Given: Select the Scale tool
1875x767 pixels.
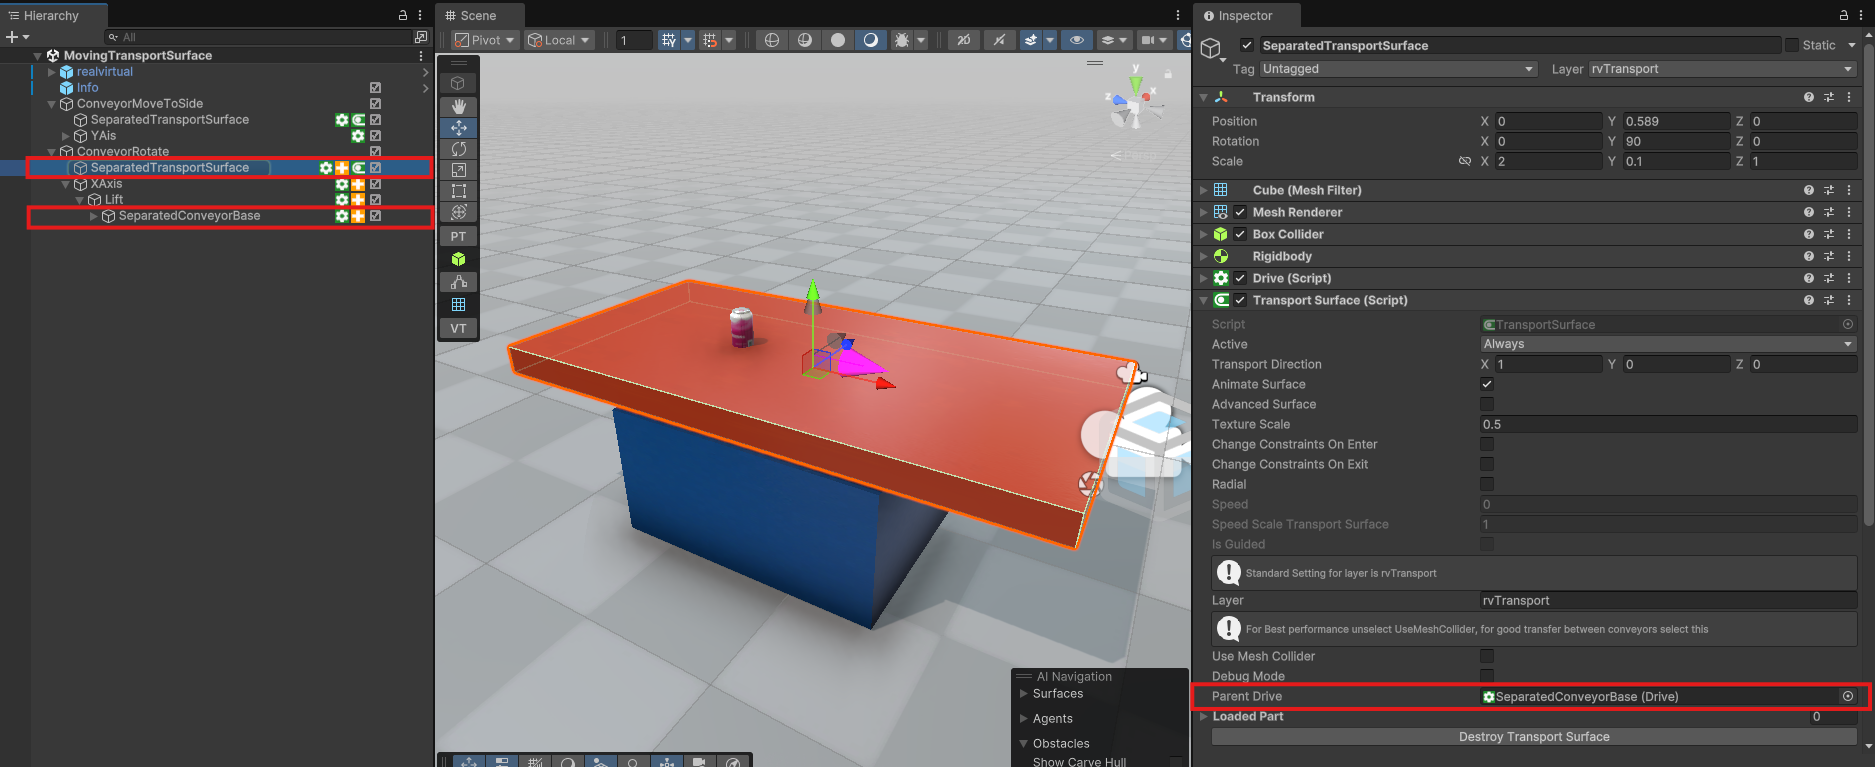Looking at the screenshot, I should coord(458,170).
